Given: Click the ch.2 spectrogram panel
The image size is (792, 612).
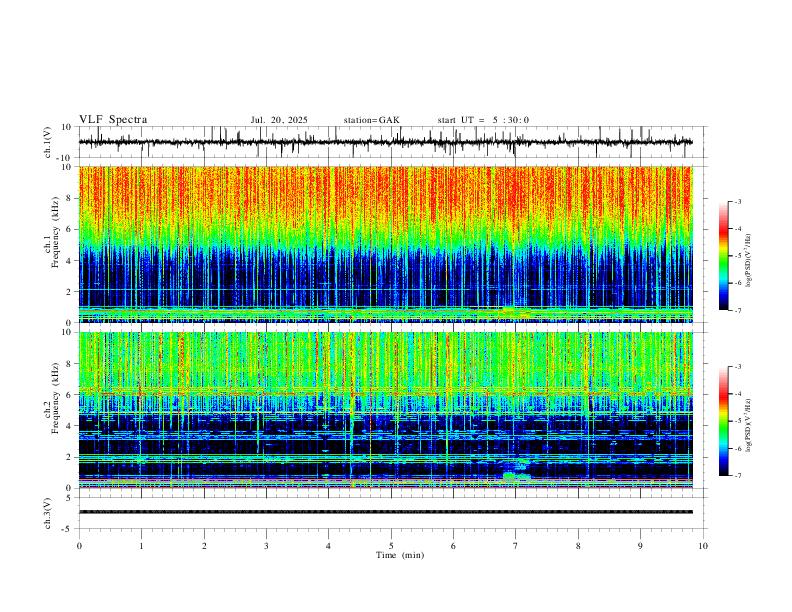Looking at the screenshot, I should pos(385,410).
